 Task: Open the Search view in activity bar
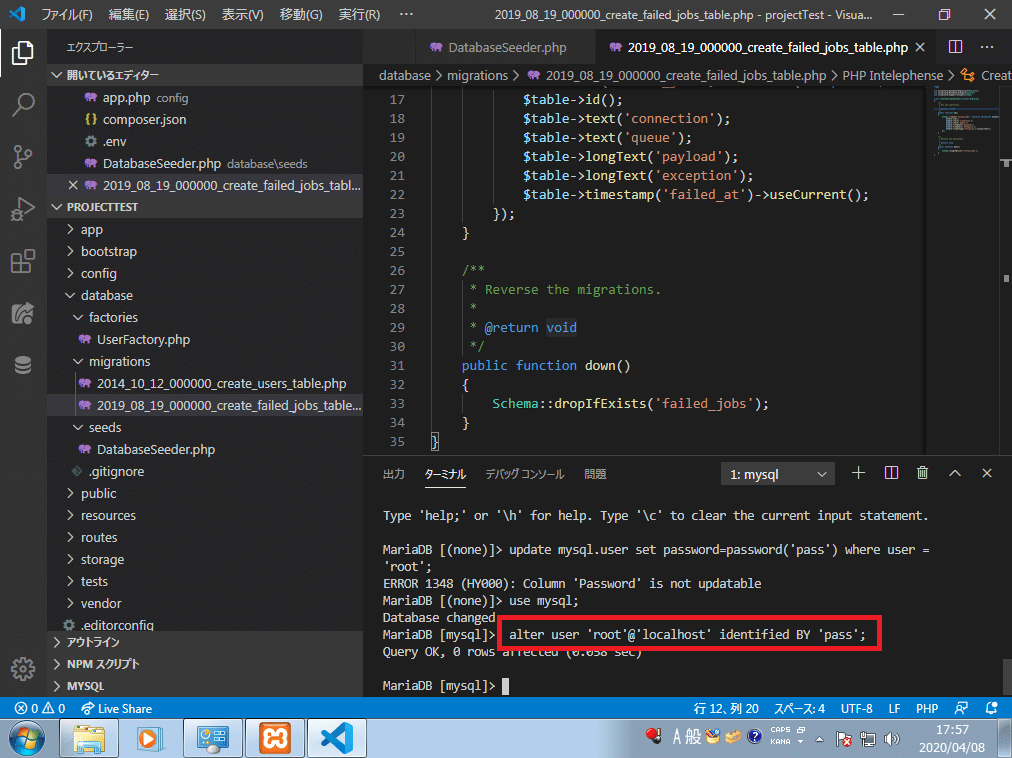[23, 105]
